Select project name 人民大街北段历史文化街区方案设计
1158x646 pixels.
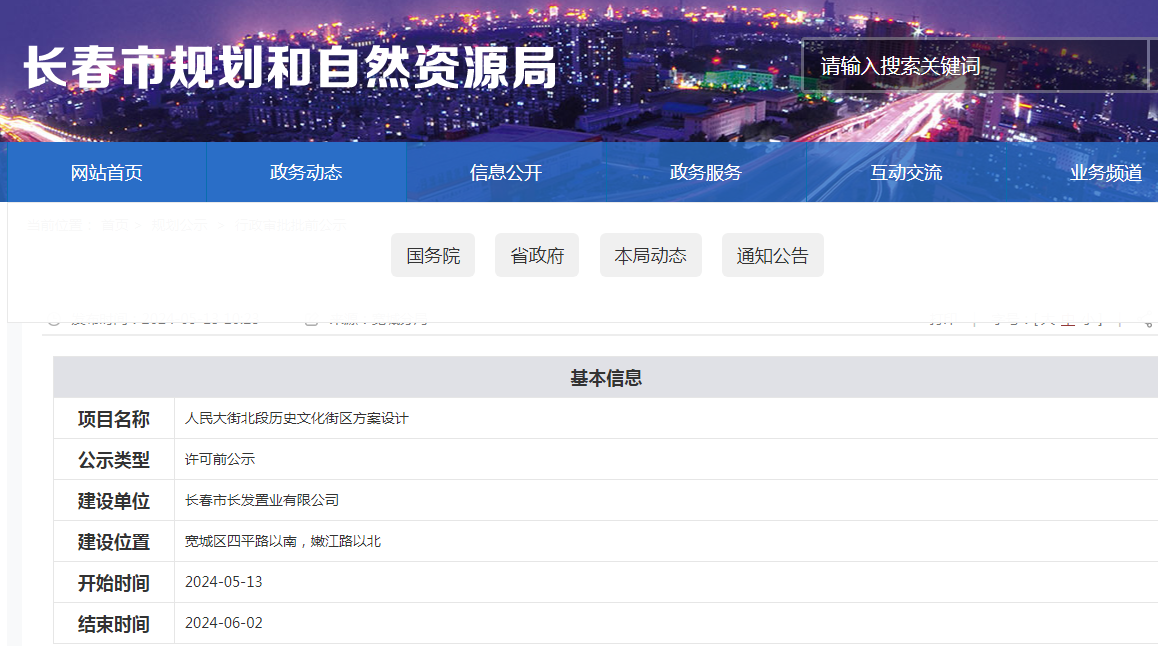click(x=297, y=419)
